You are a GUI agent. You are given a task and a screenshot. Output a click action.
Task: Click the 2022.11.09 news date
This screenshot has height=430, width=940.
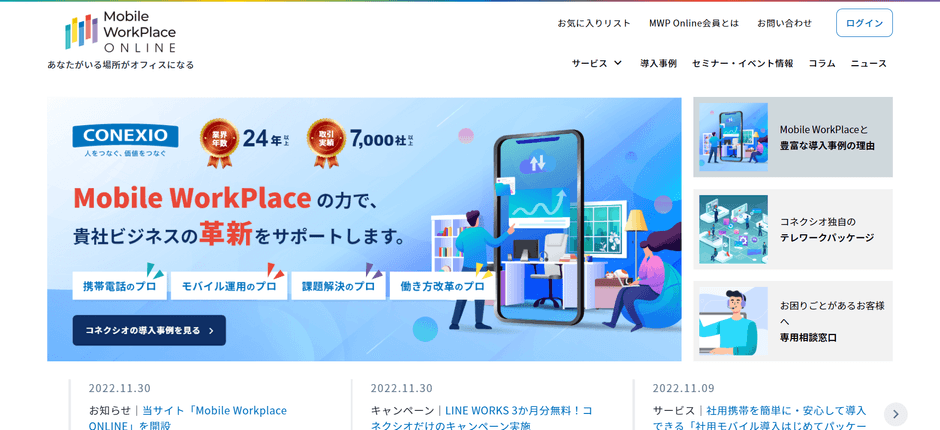[683, 388]
